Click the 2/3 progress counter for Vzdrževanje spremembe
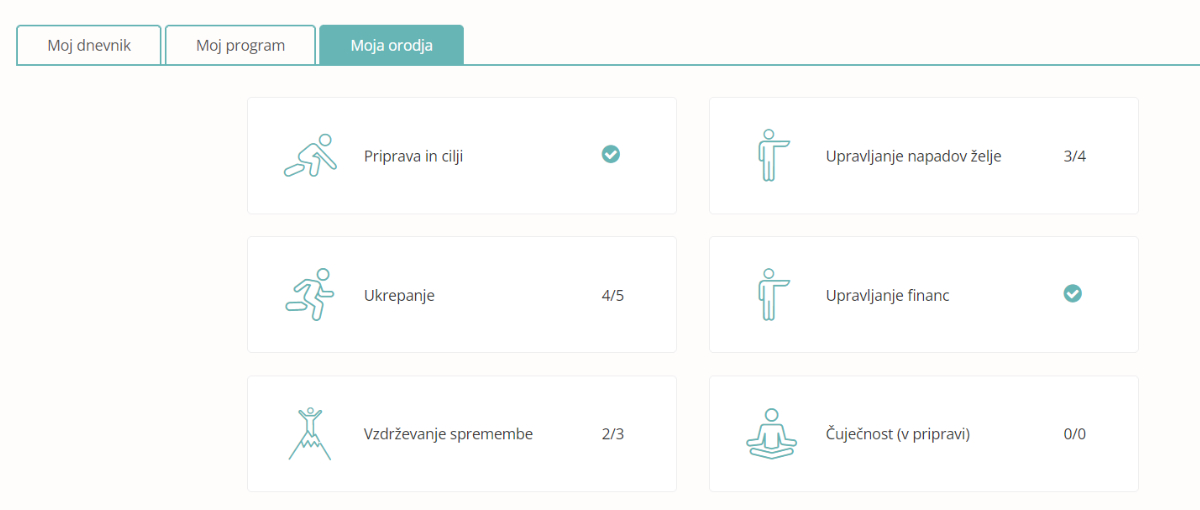This screenshot has width=1200, height=510. 613,434
